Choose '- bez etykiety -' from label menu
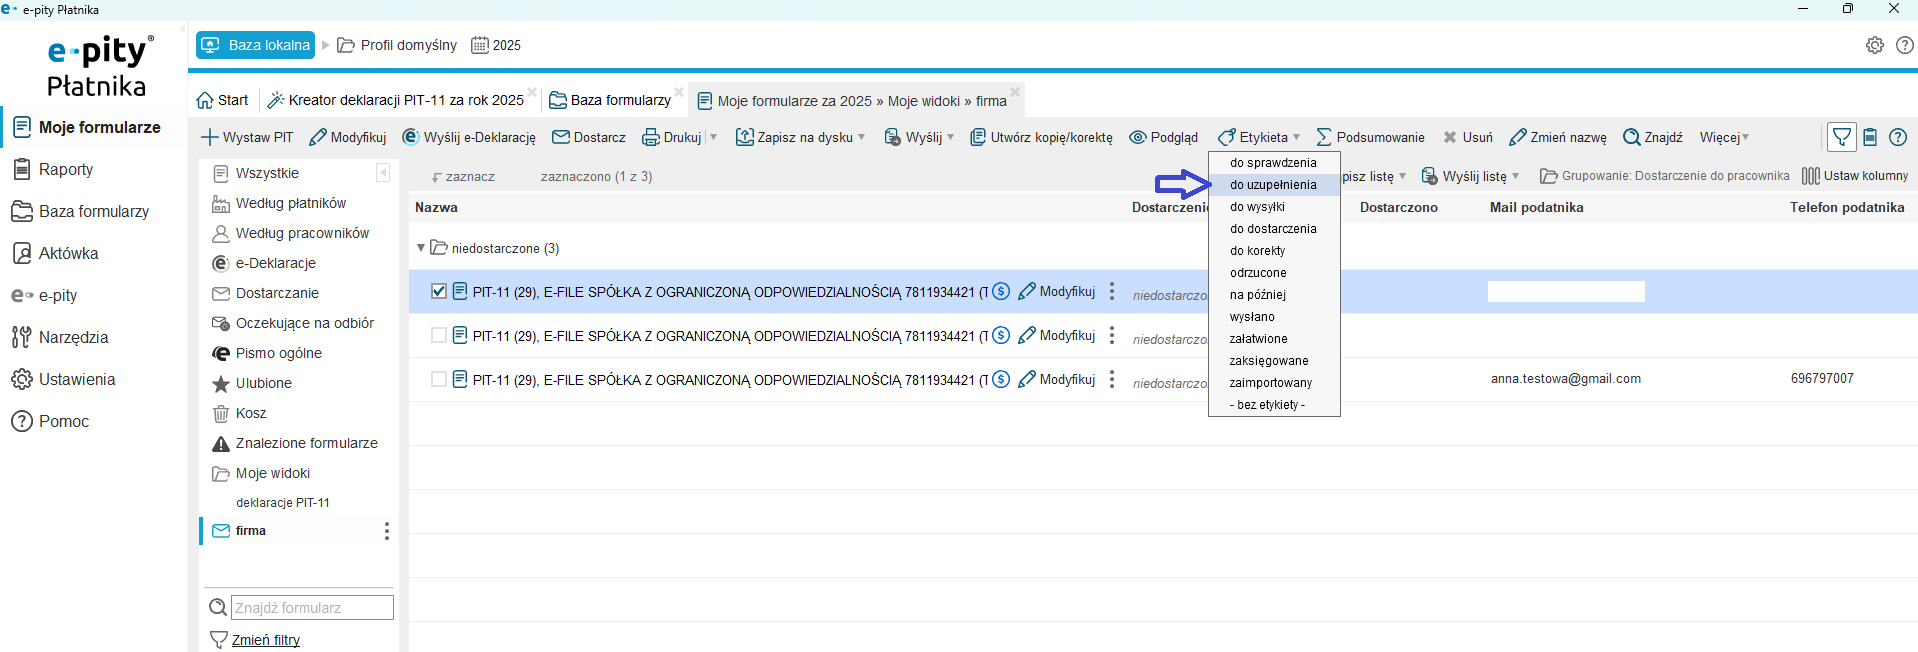The image size is (1918, 652). click(x=1267, y=405)
